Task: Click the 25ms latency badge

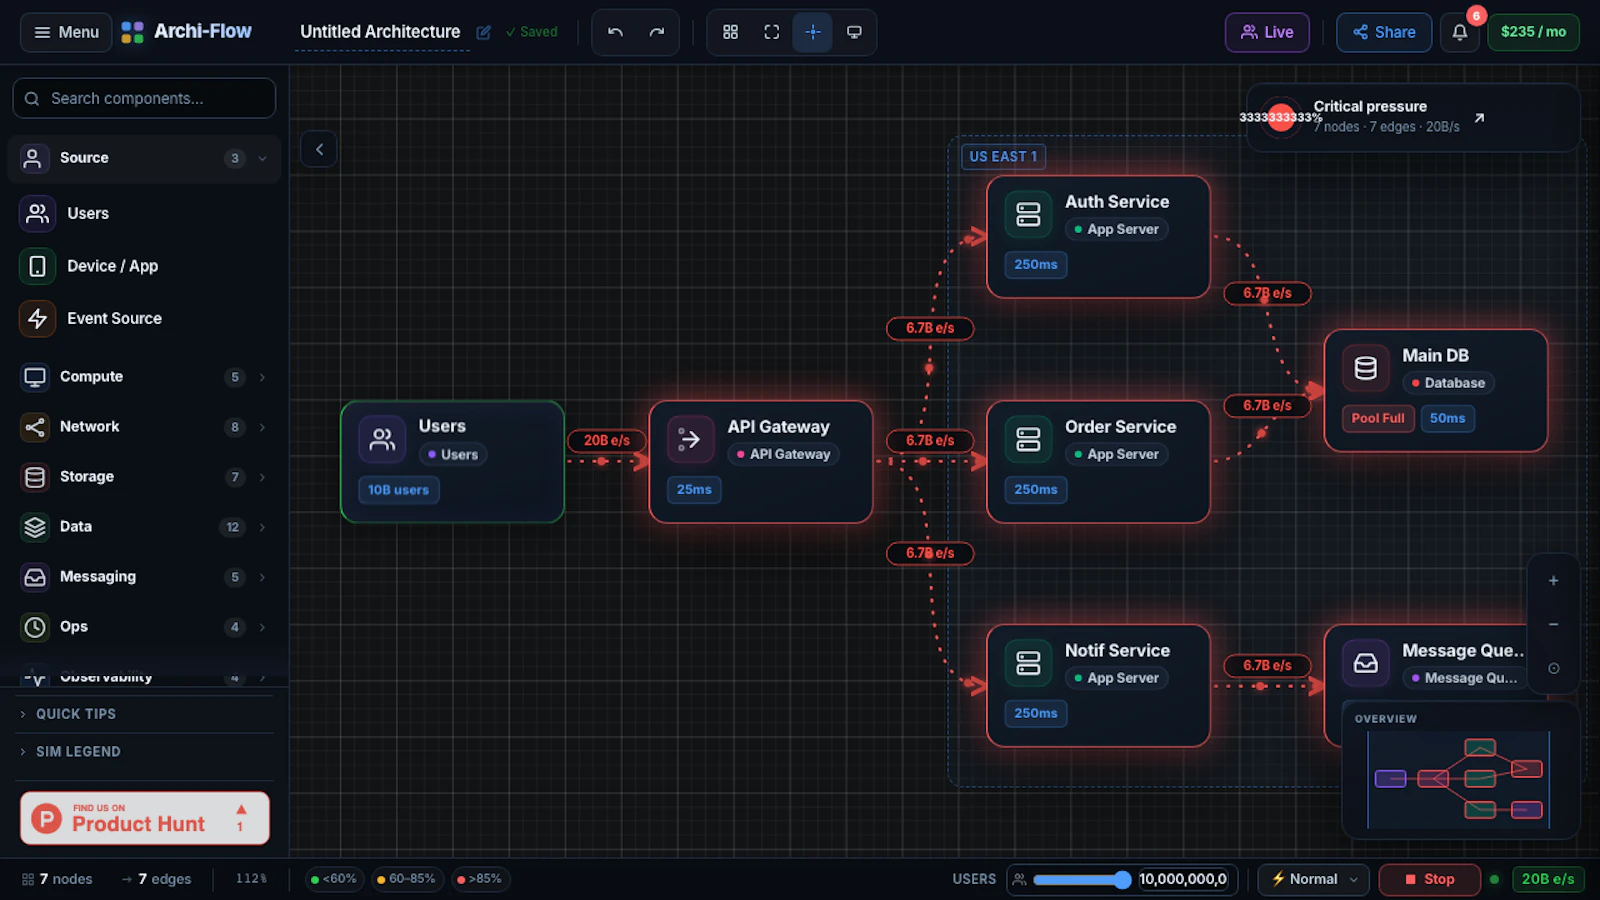Action: [x=694, y=490]
